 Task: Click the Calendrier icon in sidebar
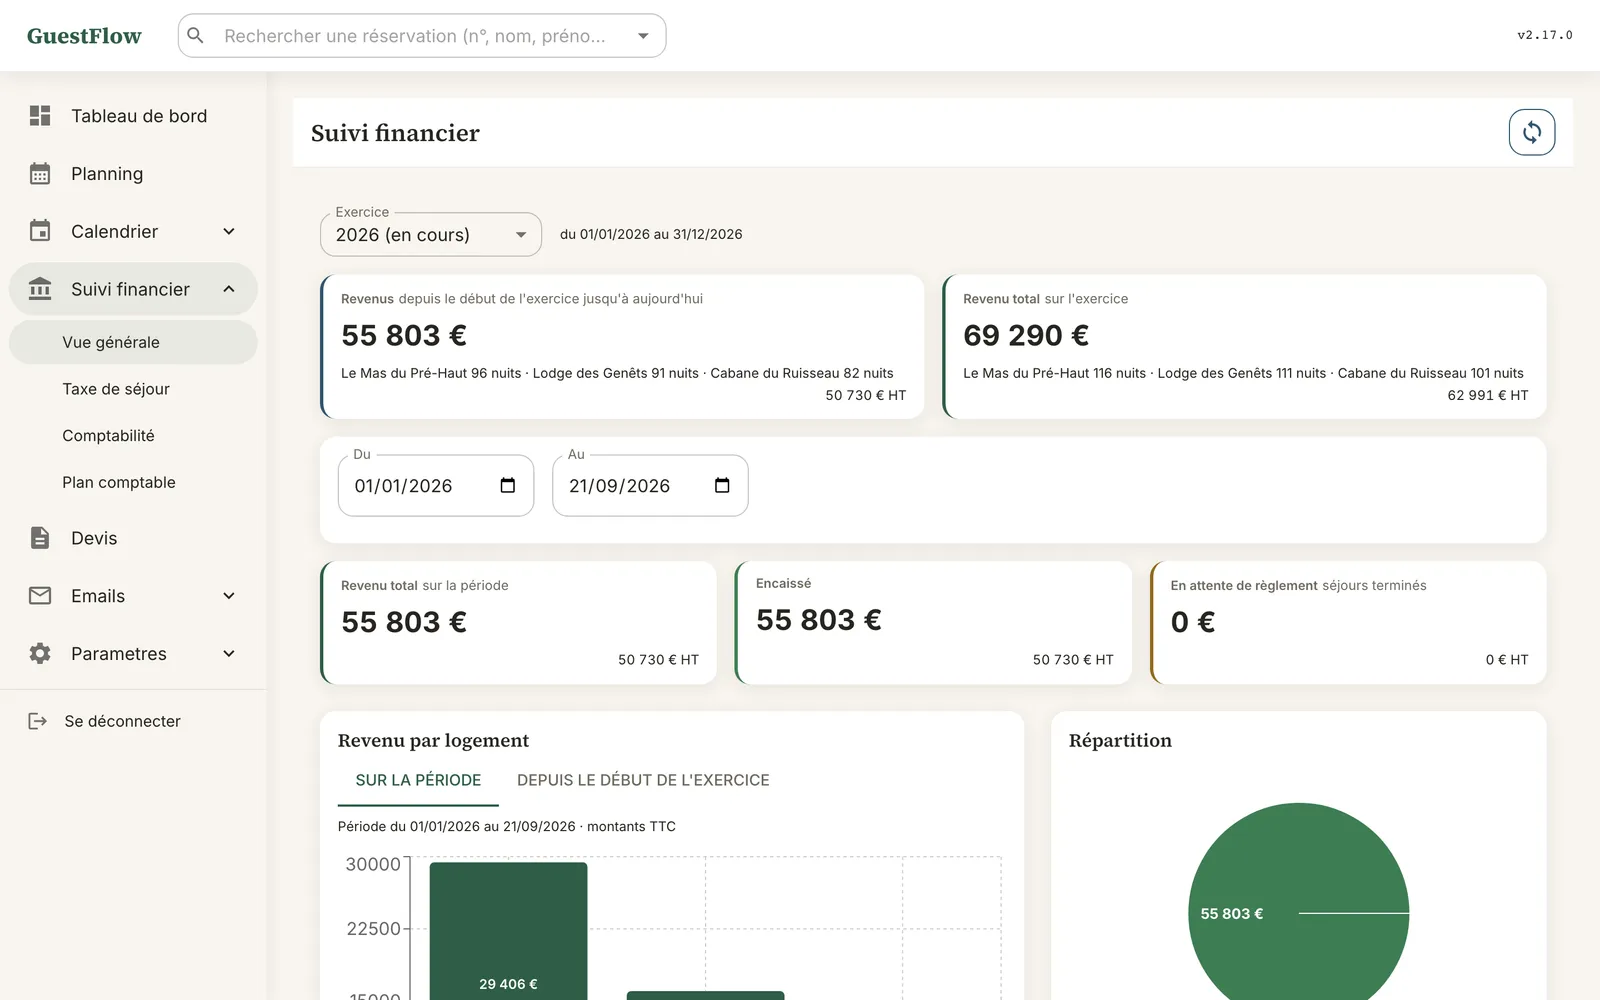tap(40, 231)
